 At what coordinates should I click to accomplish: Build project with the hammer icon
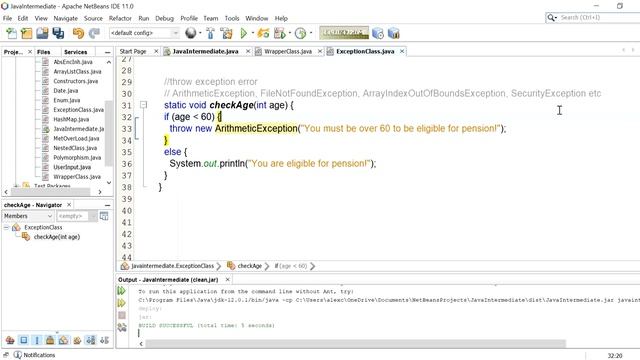(x=211, y=33)
